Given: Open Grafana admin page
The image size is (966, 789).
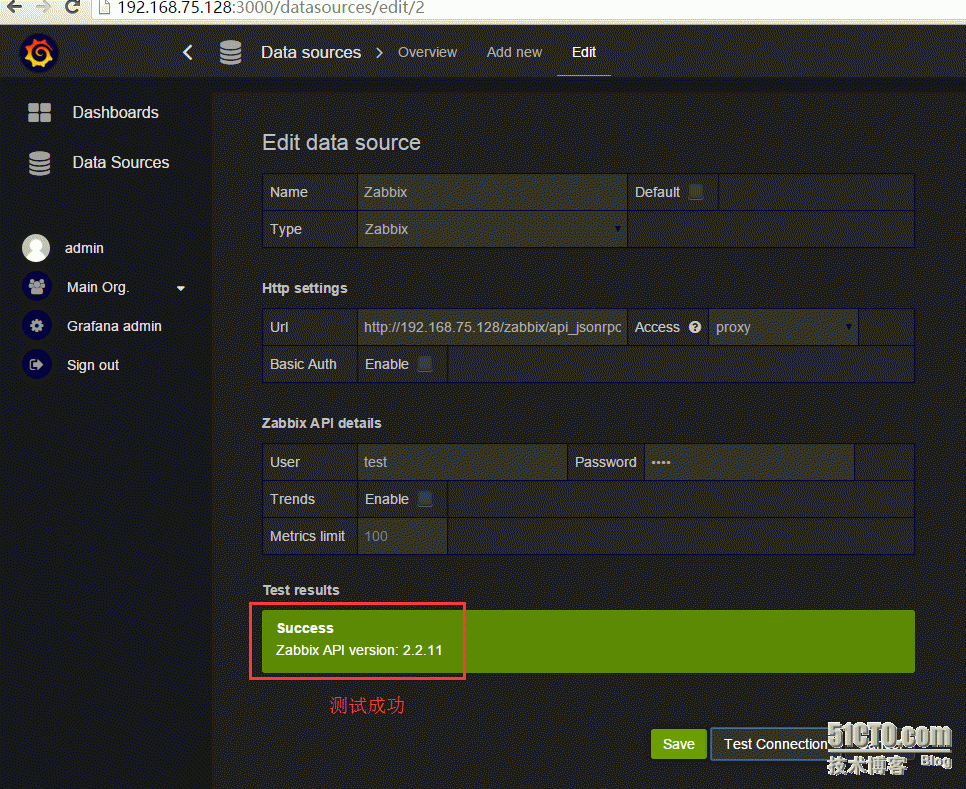Looking at the screenshot, I should coord(114,326).
